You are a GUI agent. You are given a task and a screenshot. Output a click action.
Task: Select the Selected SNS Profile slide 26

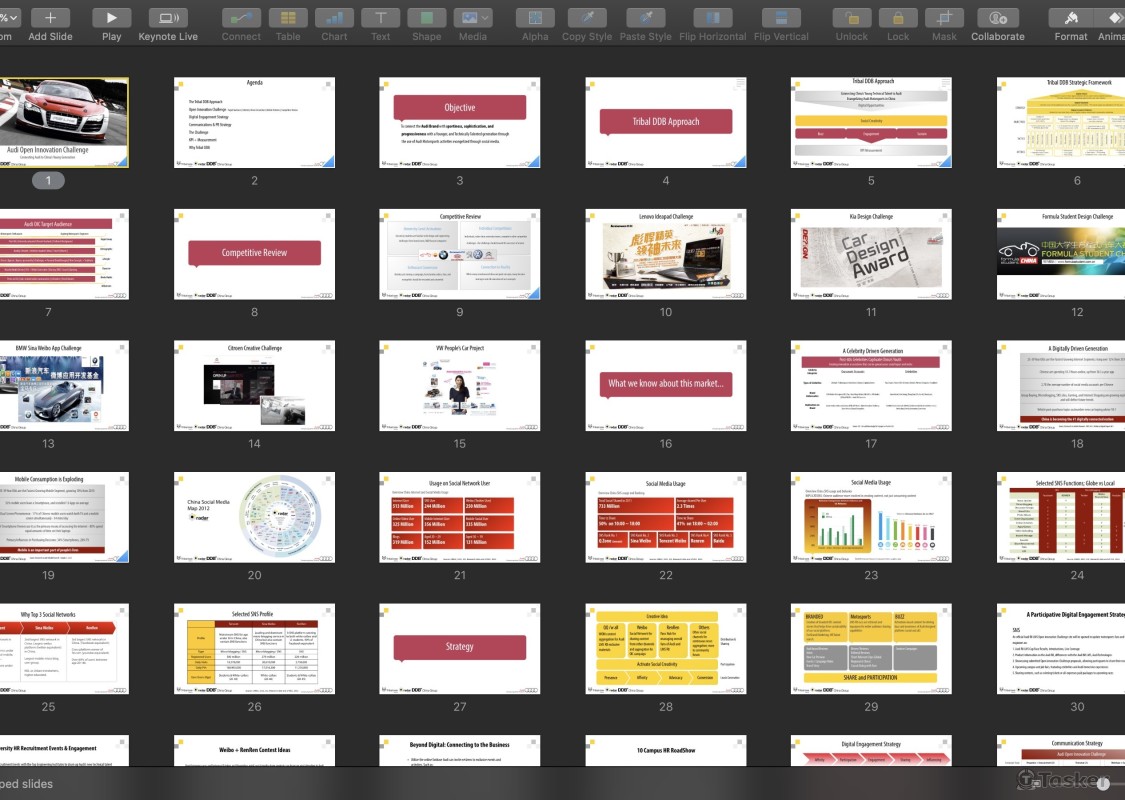[x=254, y=649]
